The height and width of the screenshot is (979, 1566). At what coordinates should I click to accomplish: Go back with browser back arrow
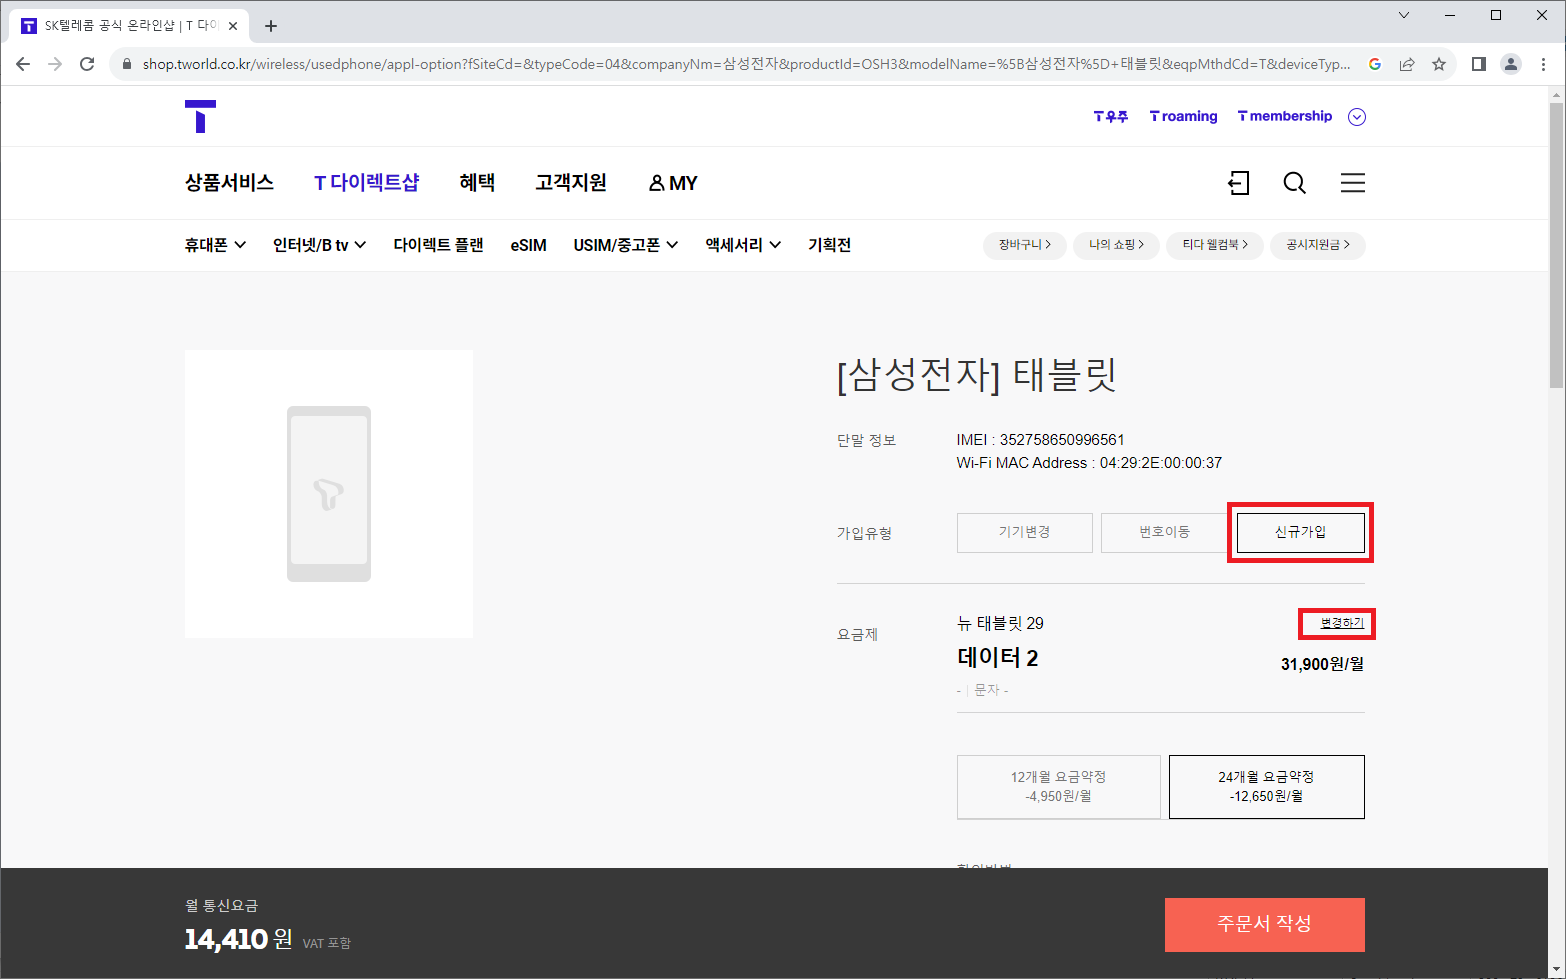pos(23,64)
